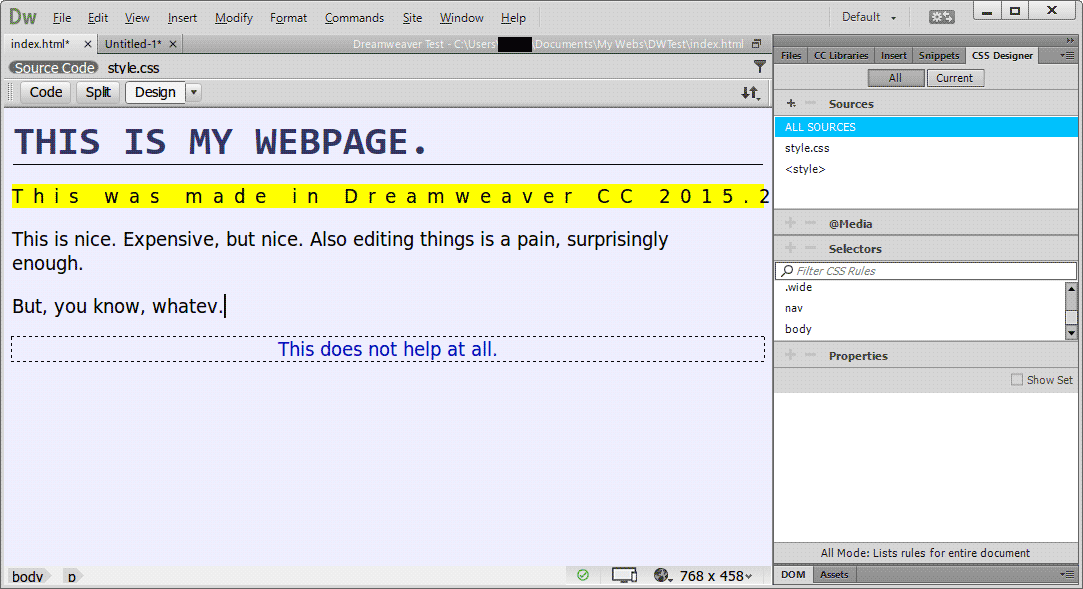Click the green no-errors checkmark status icon
The height and width of the screenshot is (589, 1083).
[583, 574]
